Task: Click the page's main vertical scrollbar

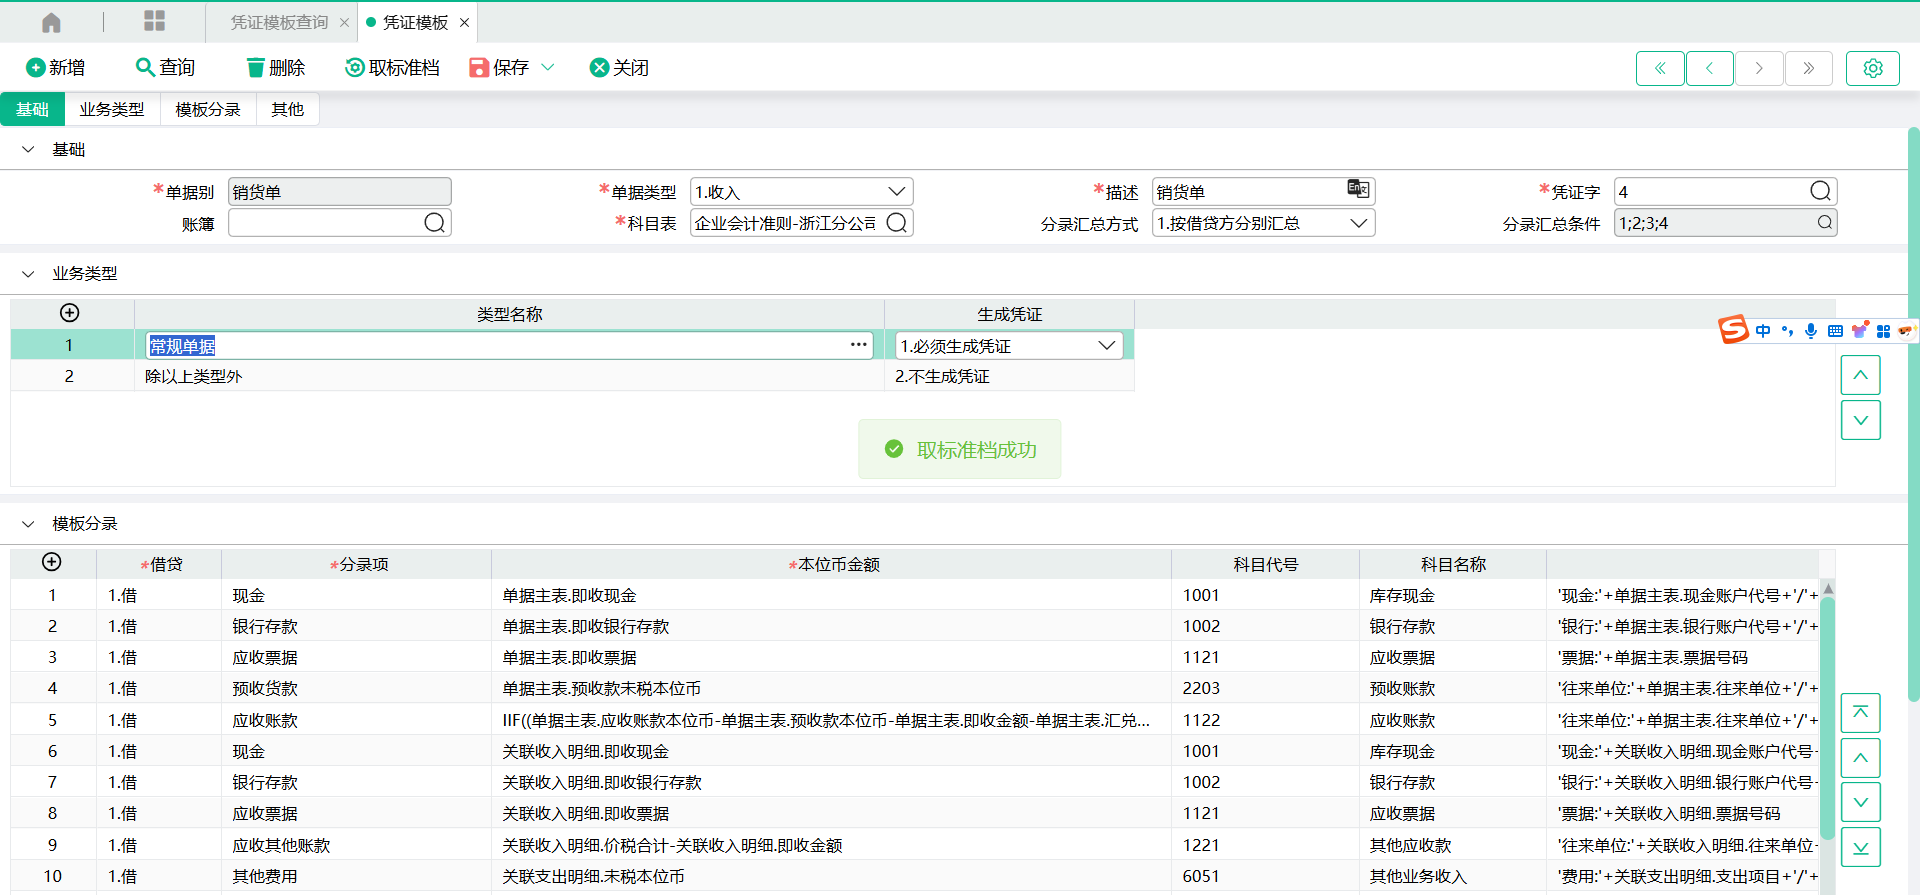Action: [x=1914, y=415]
